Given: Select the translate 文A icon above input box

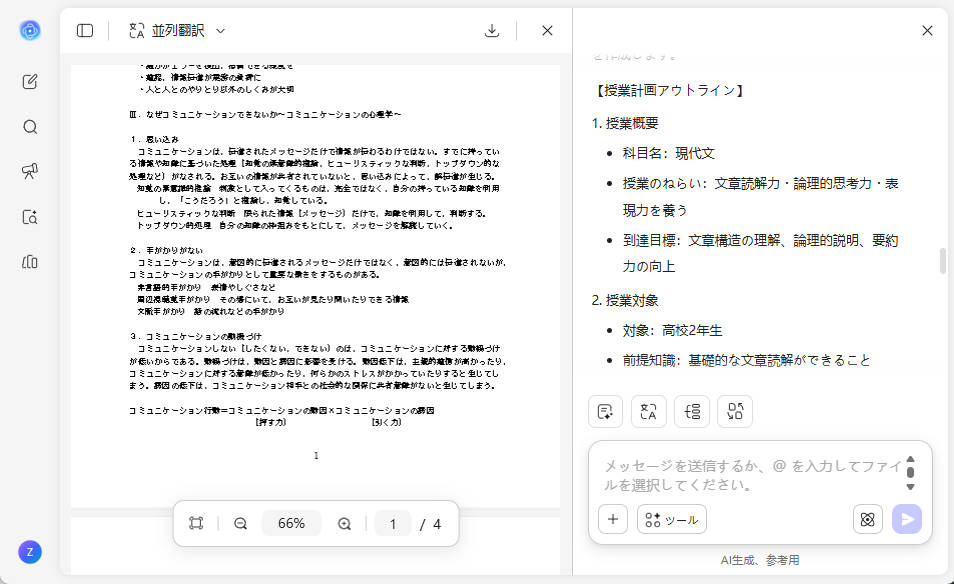Looking at the screenshot, I should tap(648, 411).
